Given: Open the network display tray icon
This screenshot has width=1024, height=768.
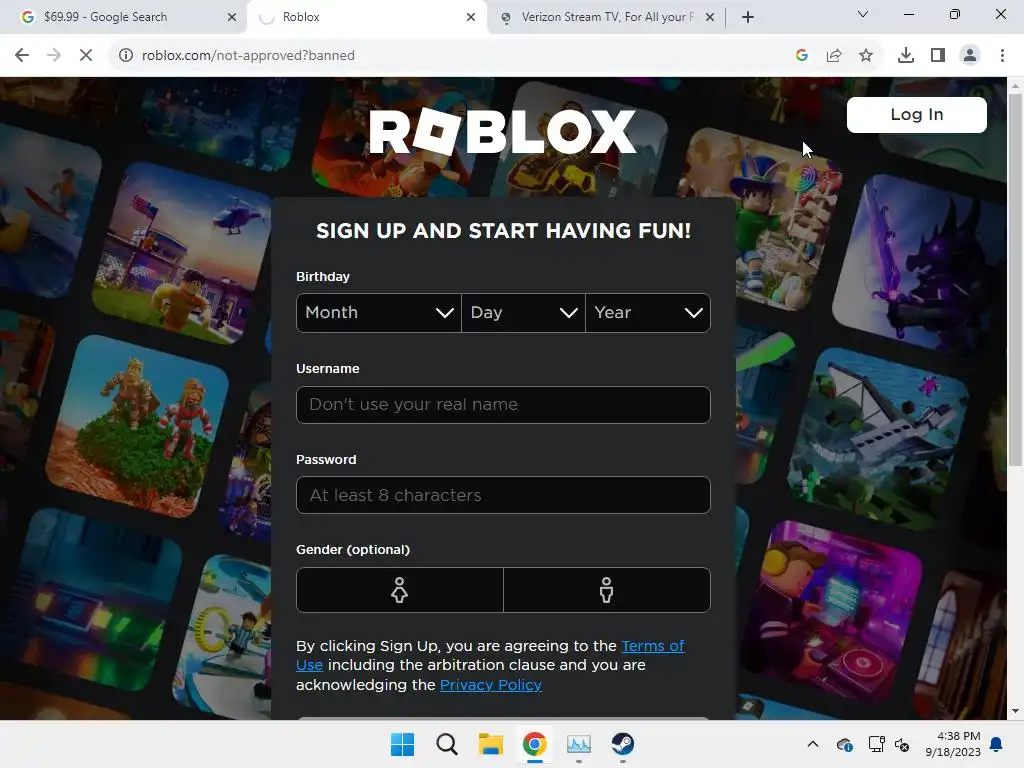Looking at the screenshot, I should point(876,744).
